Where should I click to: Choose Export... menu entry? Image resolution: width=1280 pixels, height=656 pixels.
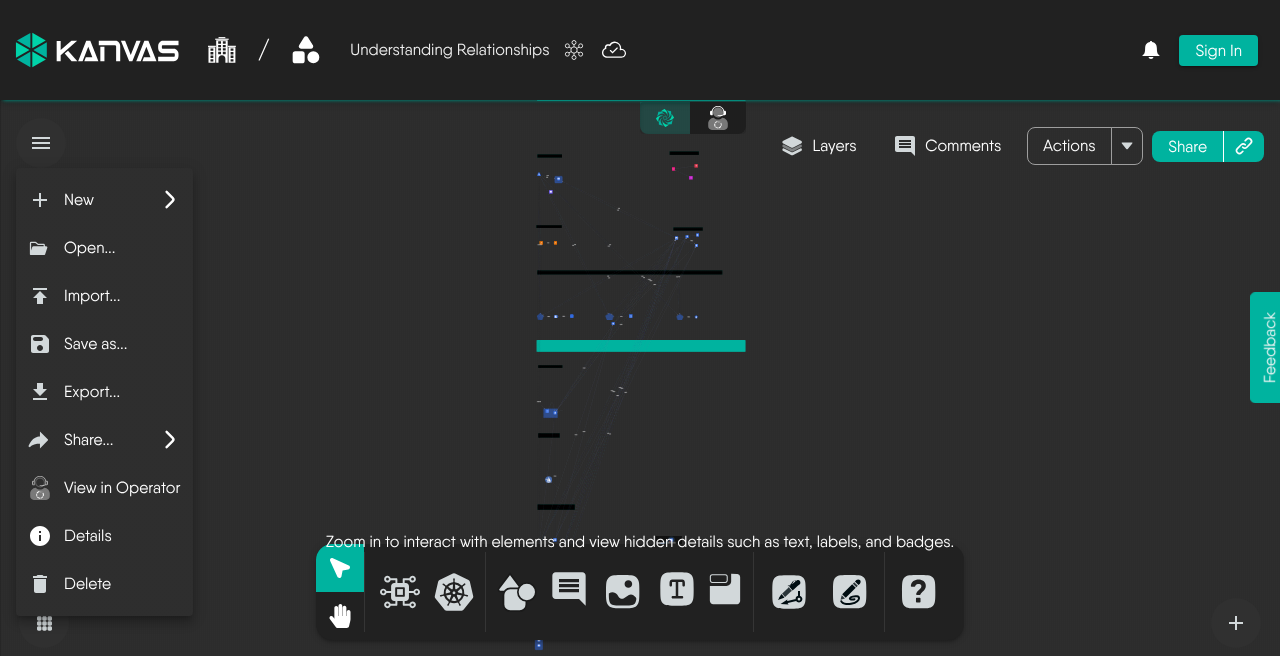tap(104, 392)
